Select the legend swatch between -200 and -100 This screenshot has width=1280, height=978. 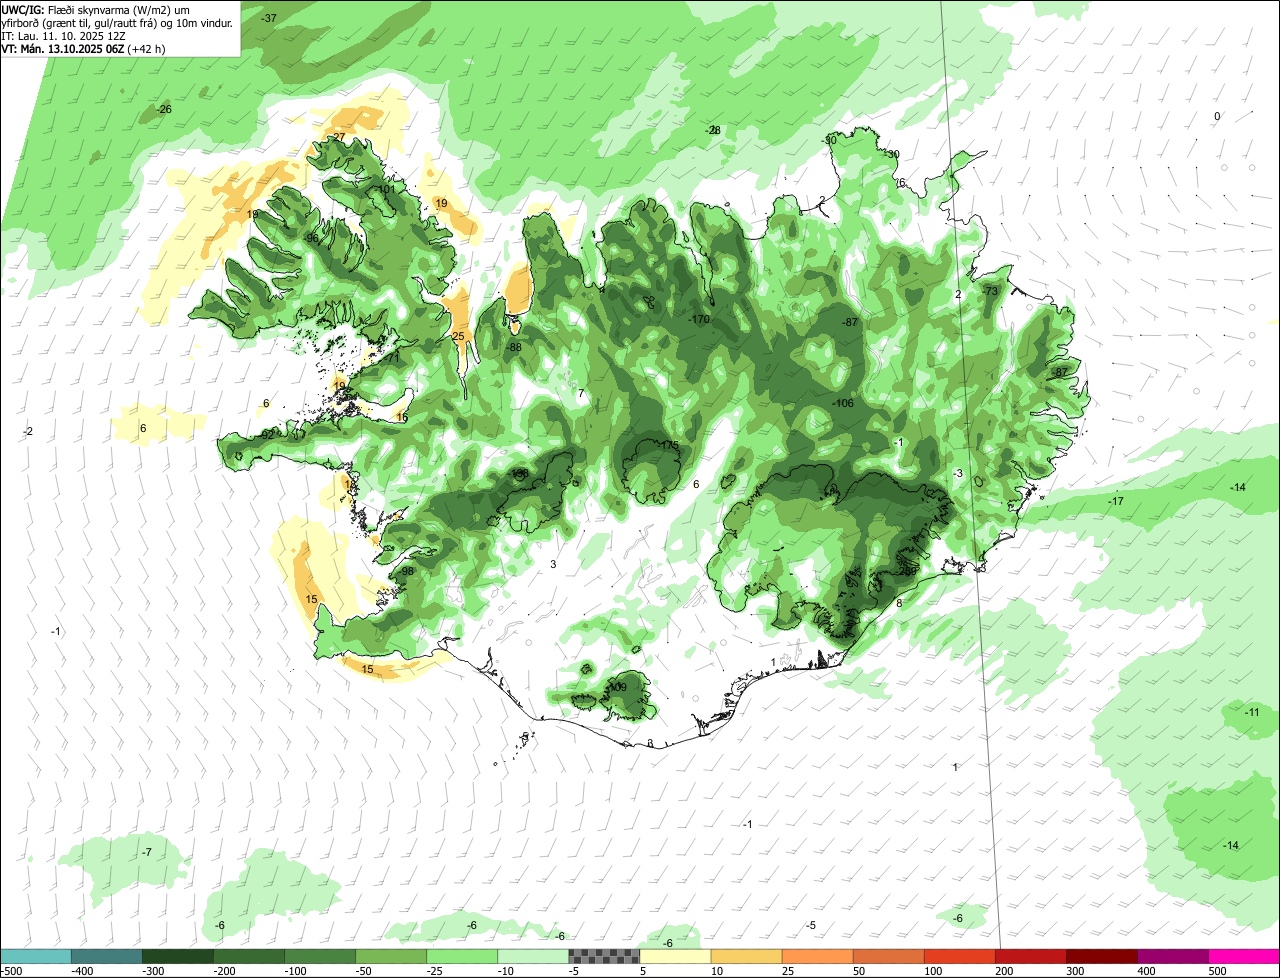[248, 956]
